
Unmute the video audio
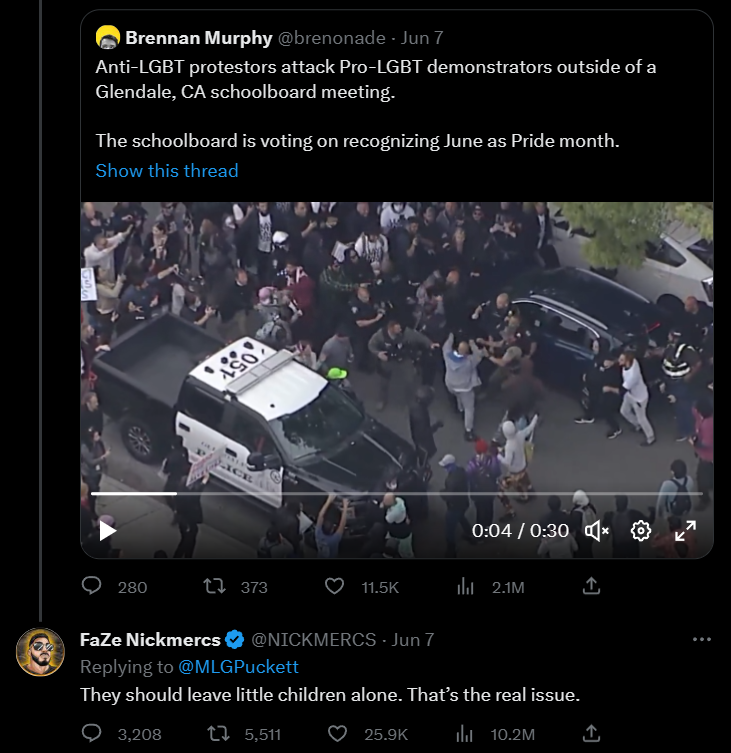pos(597,531)
